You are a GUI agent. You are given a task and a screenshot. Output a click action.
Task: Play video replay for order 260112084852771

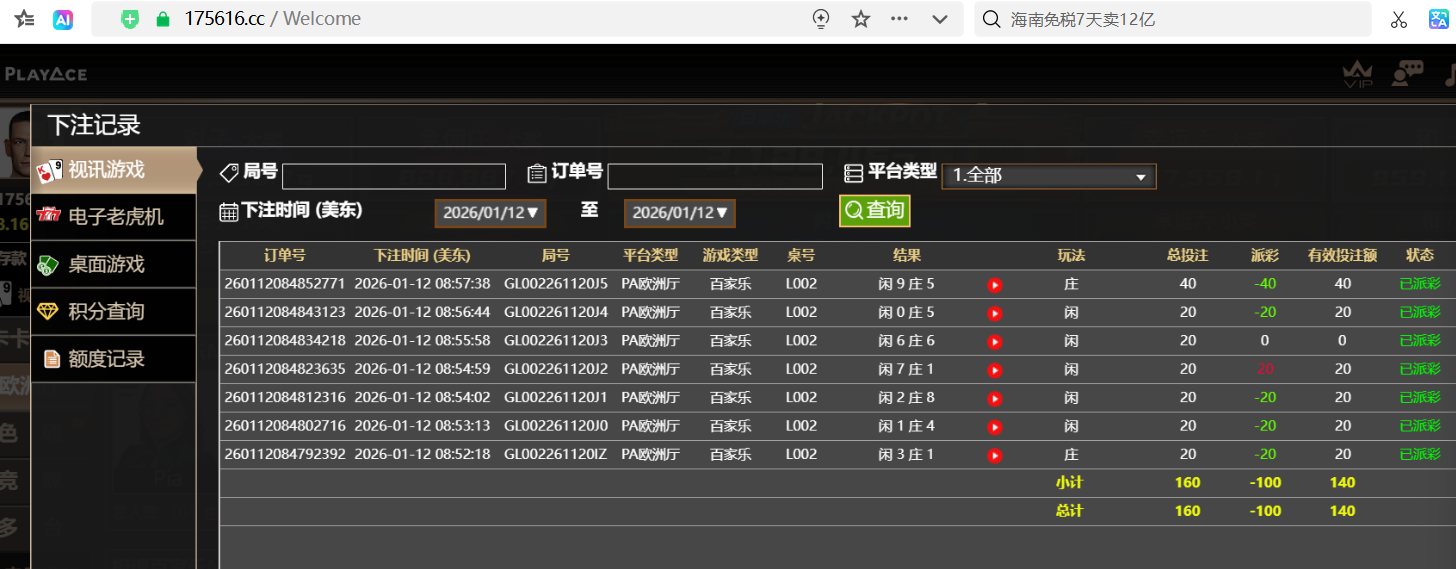[x=994, y=285]
